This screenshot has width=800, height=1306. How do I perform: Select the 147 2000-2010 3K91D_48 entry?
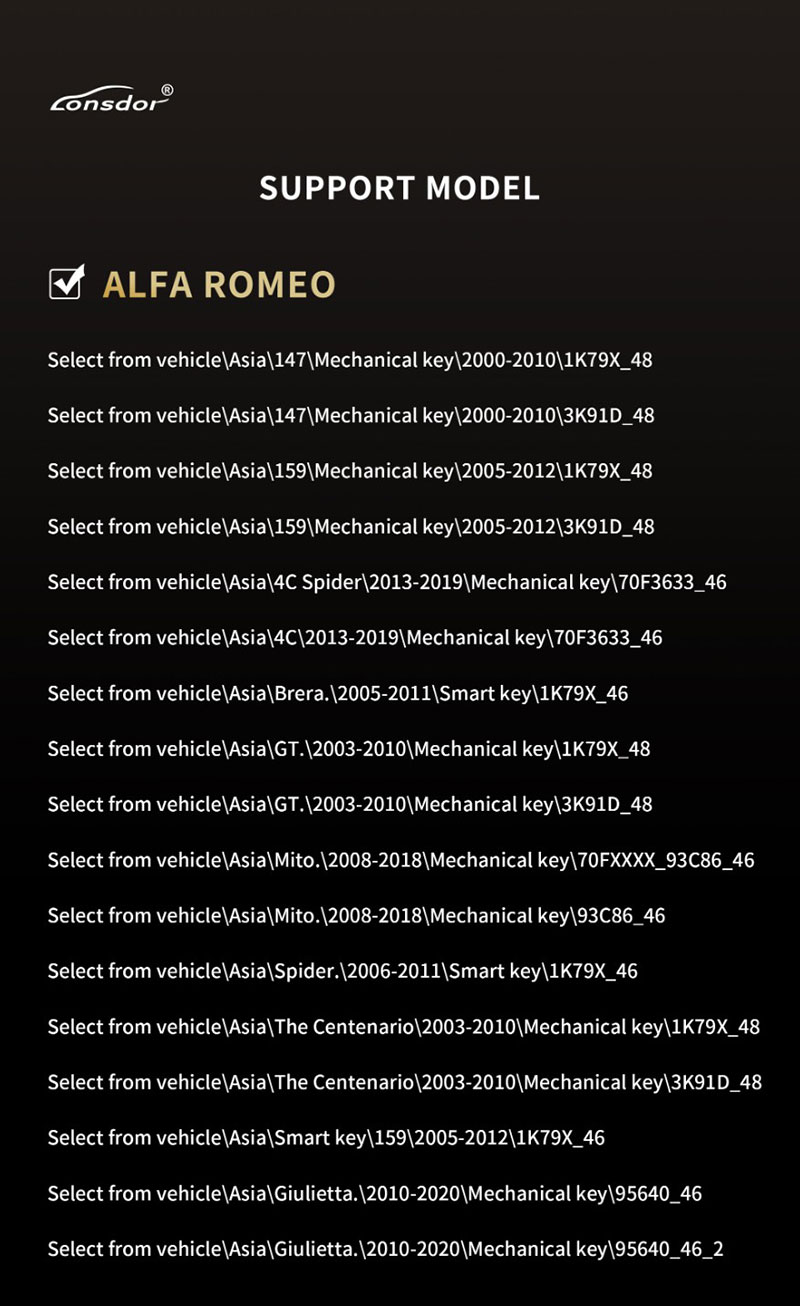(x=351, y=415)
